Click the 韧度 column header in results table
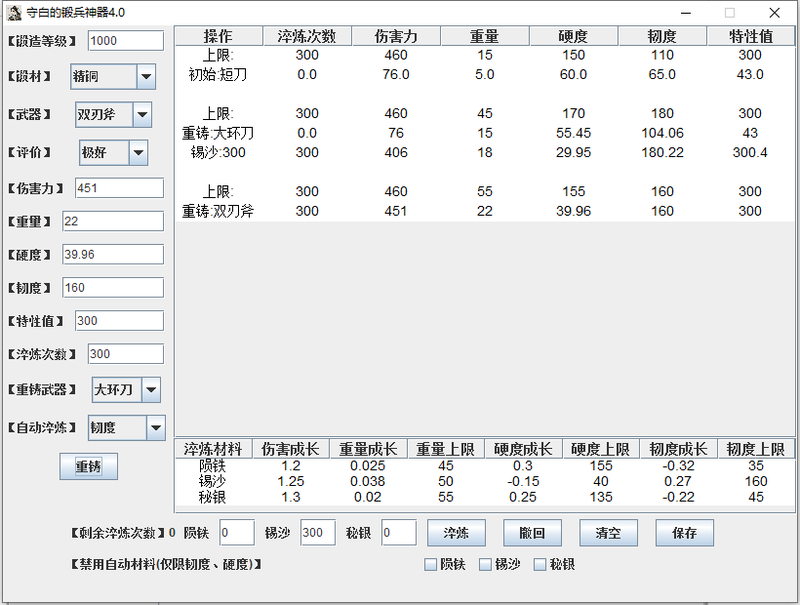The image size is (800, 605). pyautogui.click(x=661, y=36)
